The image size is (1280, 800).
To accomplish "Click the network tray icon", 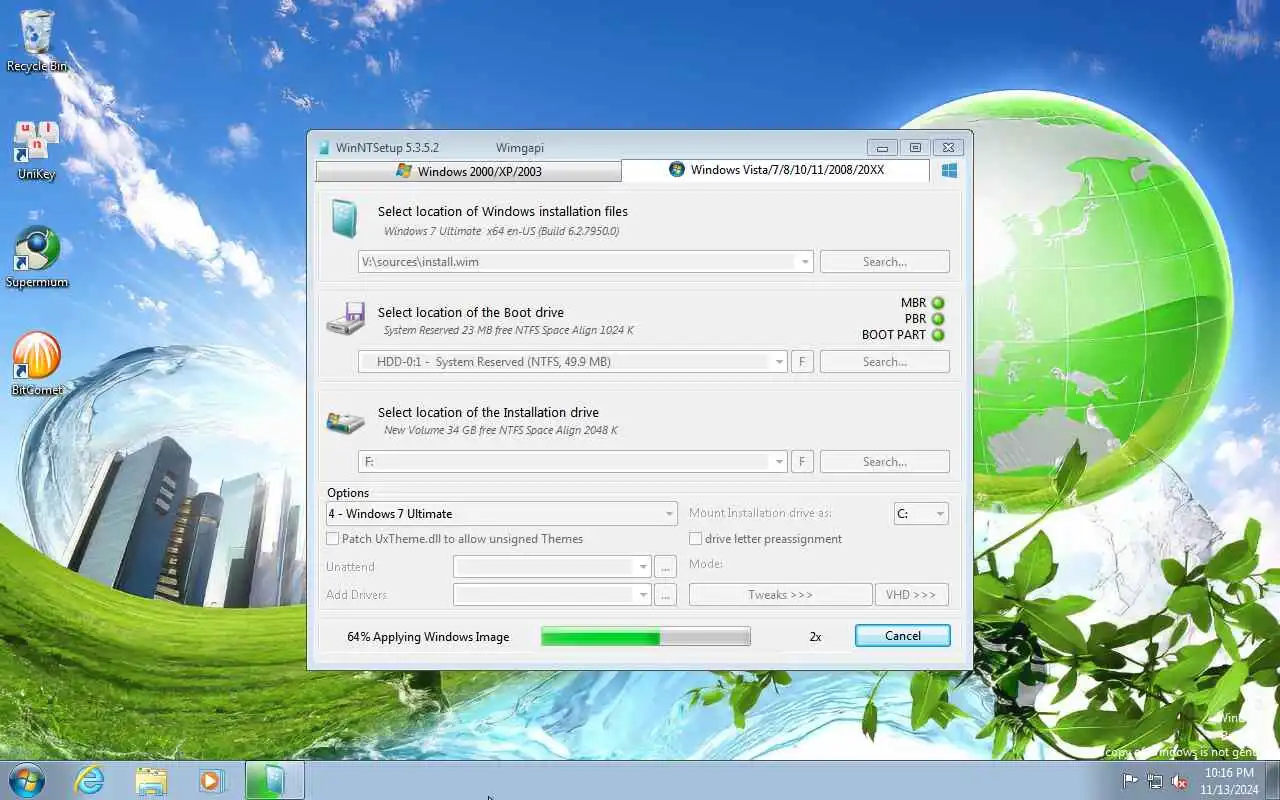I will (1155, 781).
